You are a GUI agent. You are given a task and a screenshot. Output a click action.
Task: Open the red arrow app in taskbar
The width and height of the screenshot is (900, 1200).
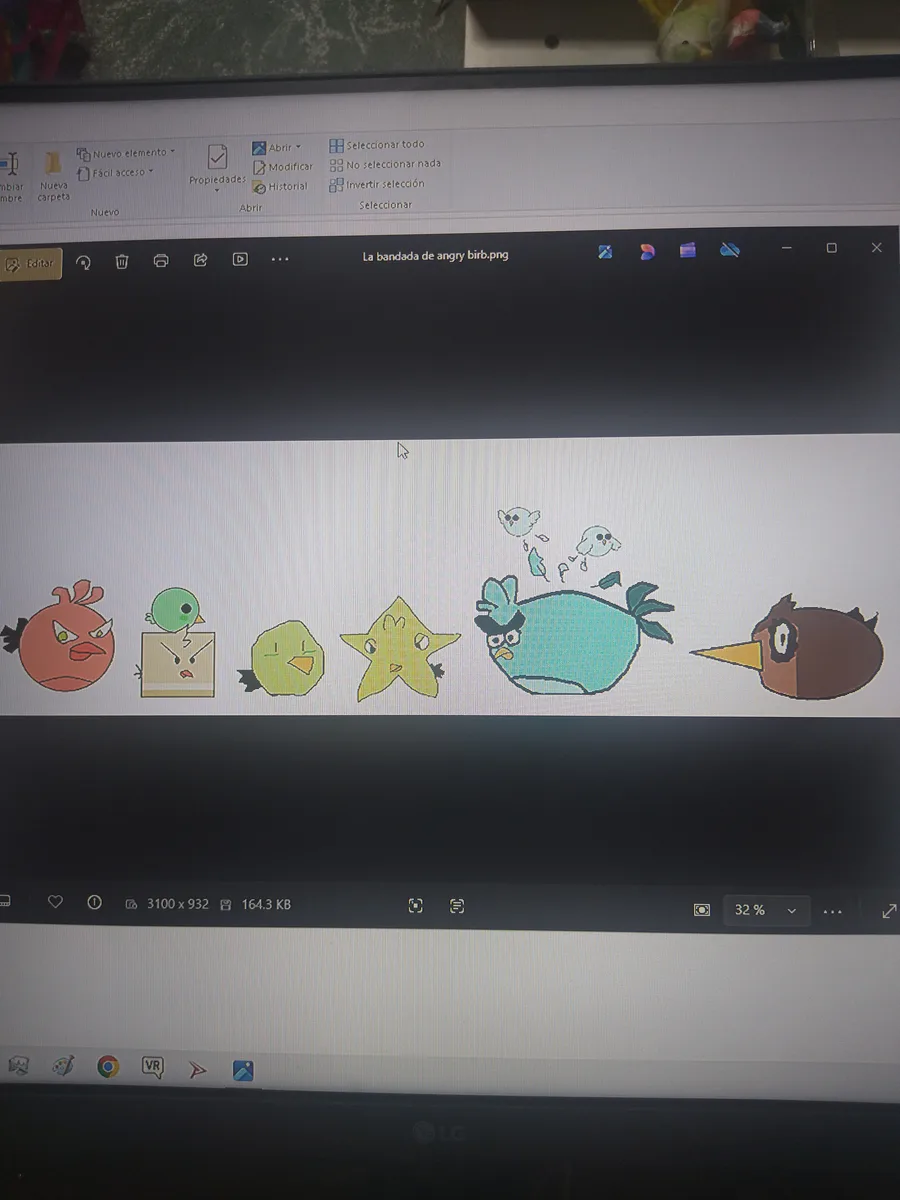pyautogui.click(x=198, y=1070)
